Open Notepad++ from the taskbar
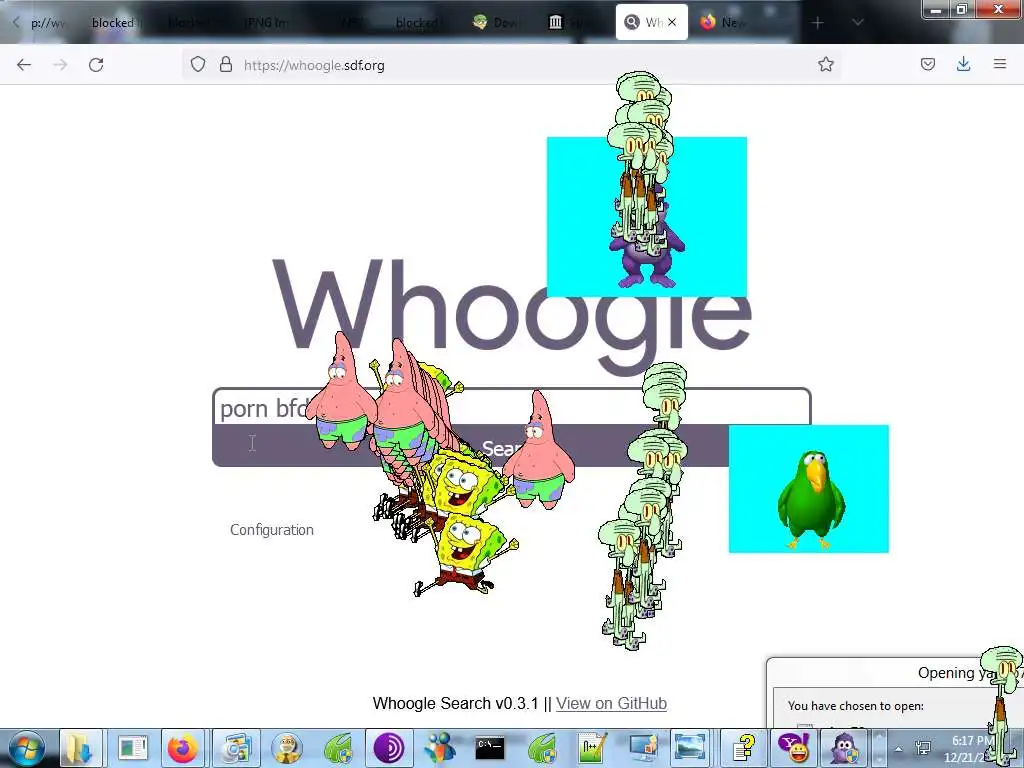Image resolution: width=1024 pixels, height=768 pixels. (592, 748)
